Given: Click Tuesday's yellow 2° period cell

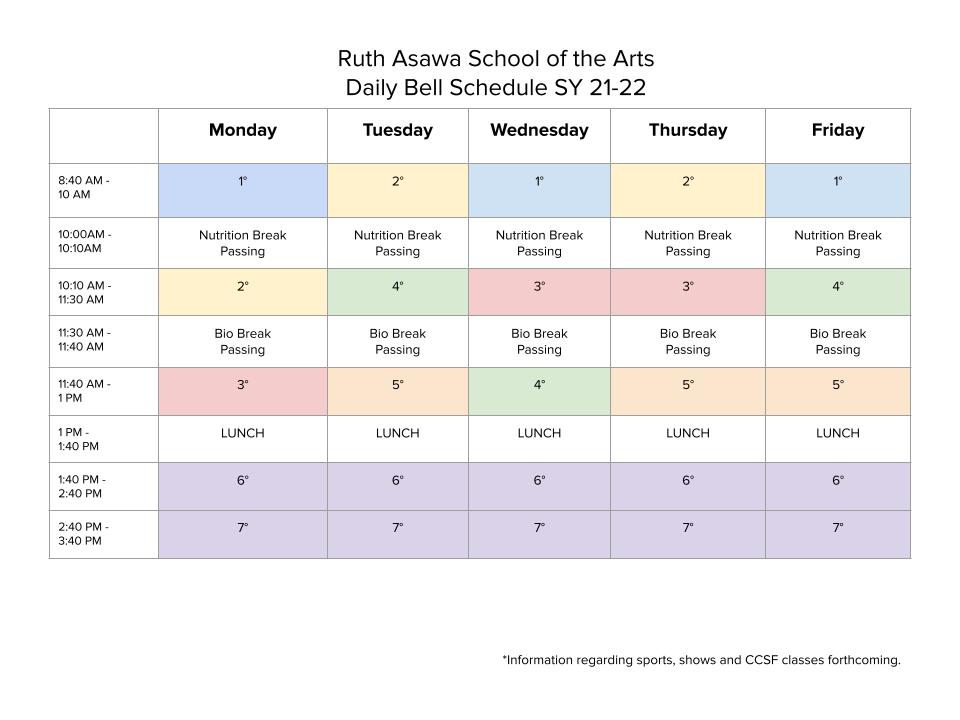Looking at the screenshot, I should click(398, 190).
